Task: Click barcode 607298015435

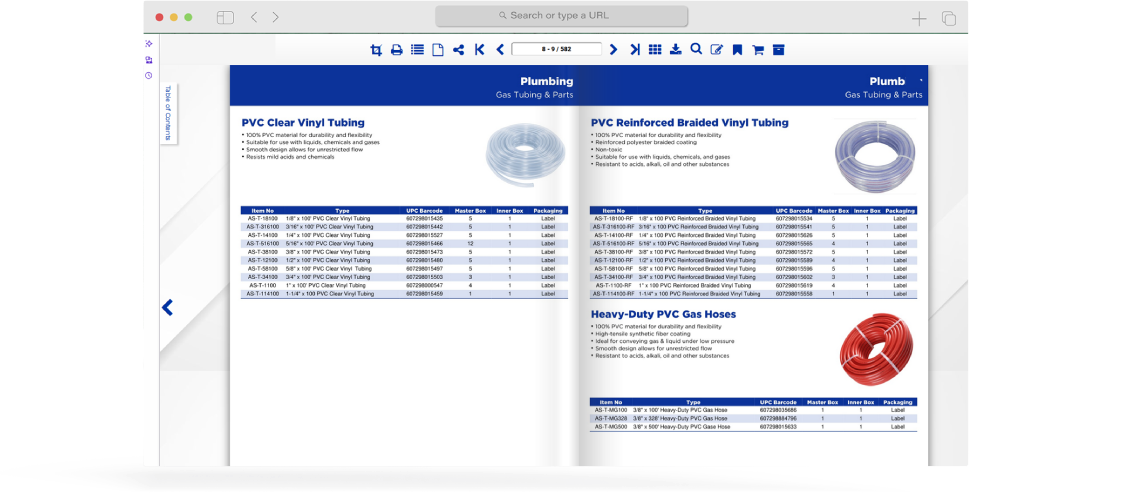Action: pyautogui.click(x=425, y=218)
